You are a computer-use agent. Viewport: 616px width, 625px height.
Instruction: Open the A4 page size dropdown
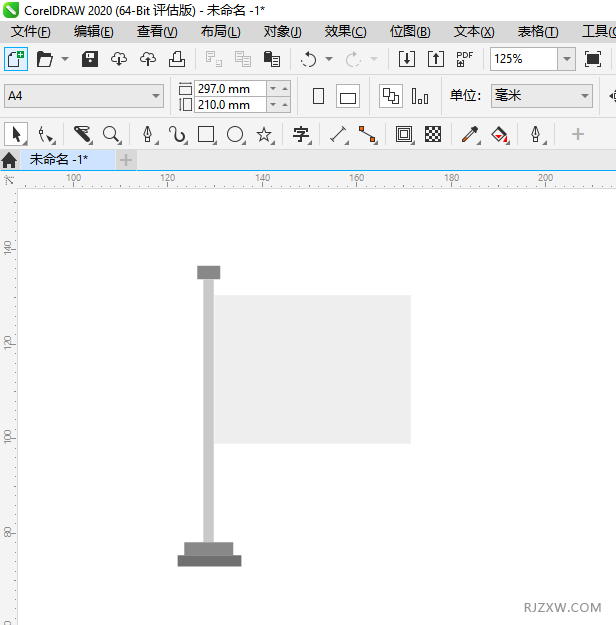pyautogui.click(x=84, y=96)
